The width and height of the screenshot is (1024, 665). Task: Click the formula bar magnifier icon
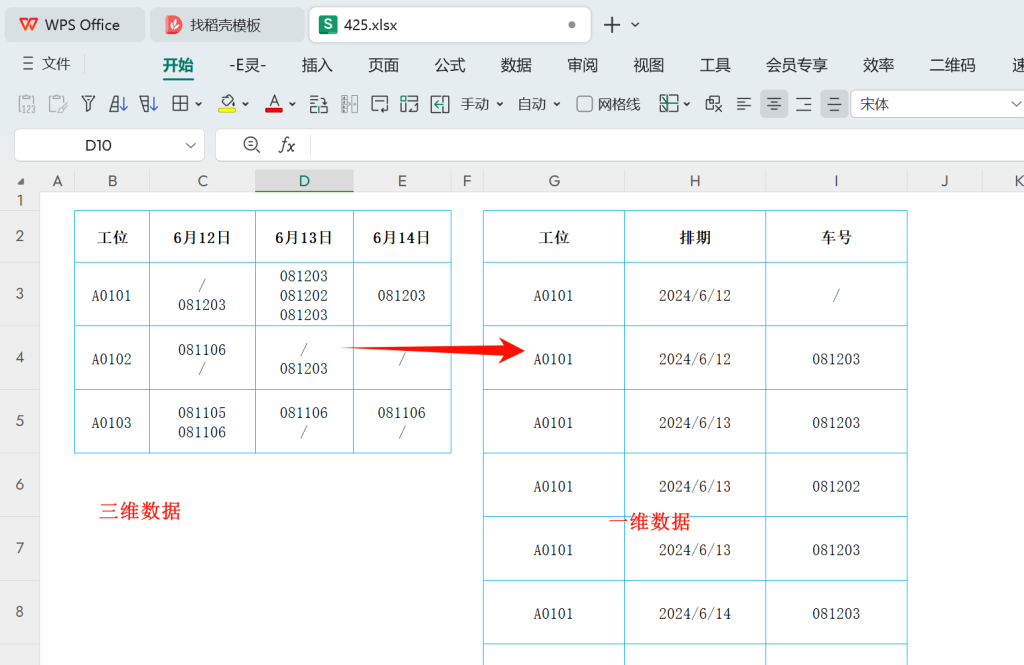(x=251, y=144)
